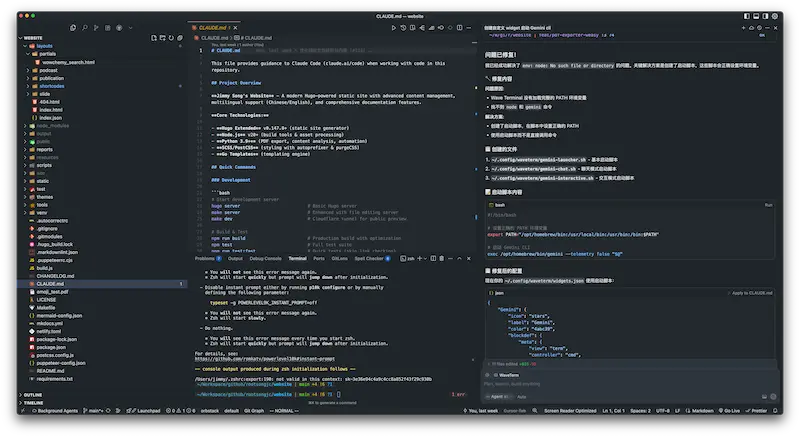
Task: Open Launchpad from status bar
Action: [x=145, y=410]
